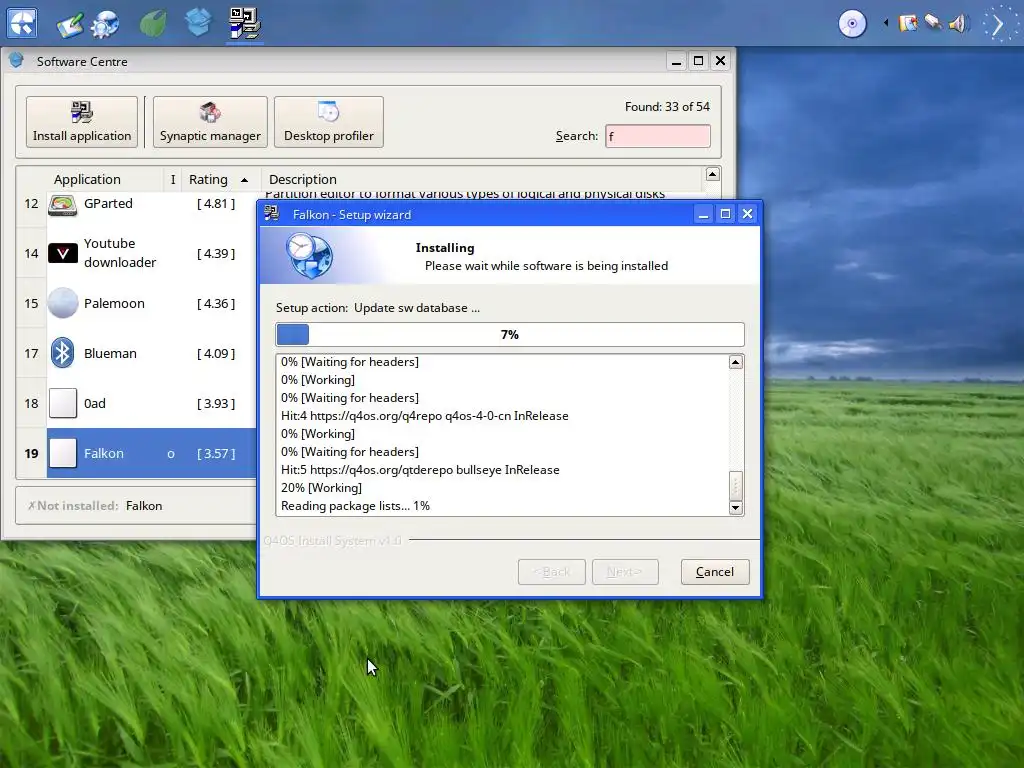The height and width of the screenshot is (768, 1024).
Task: Click the 'Found: 33 of 54' label
Action: click(x=667, y=106)
